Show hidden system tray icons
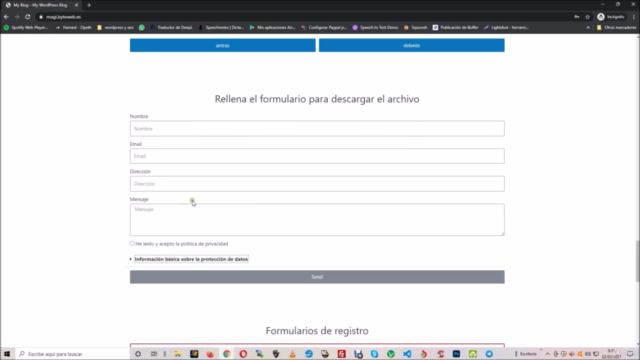640x360 pixels. pos(548,354)
